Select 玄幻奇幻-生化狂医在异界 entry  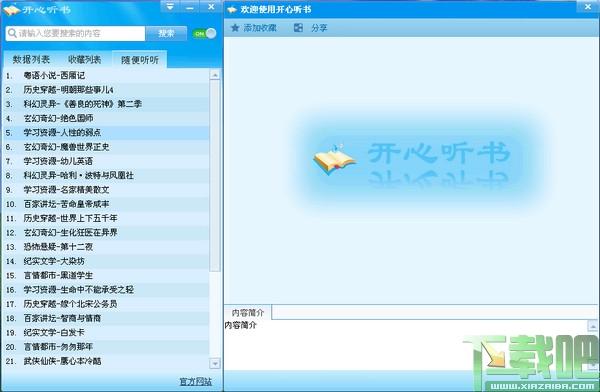[x=107, y=232]
